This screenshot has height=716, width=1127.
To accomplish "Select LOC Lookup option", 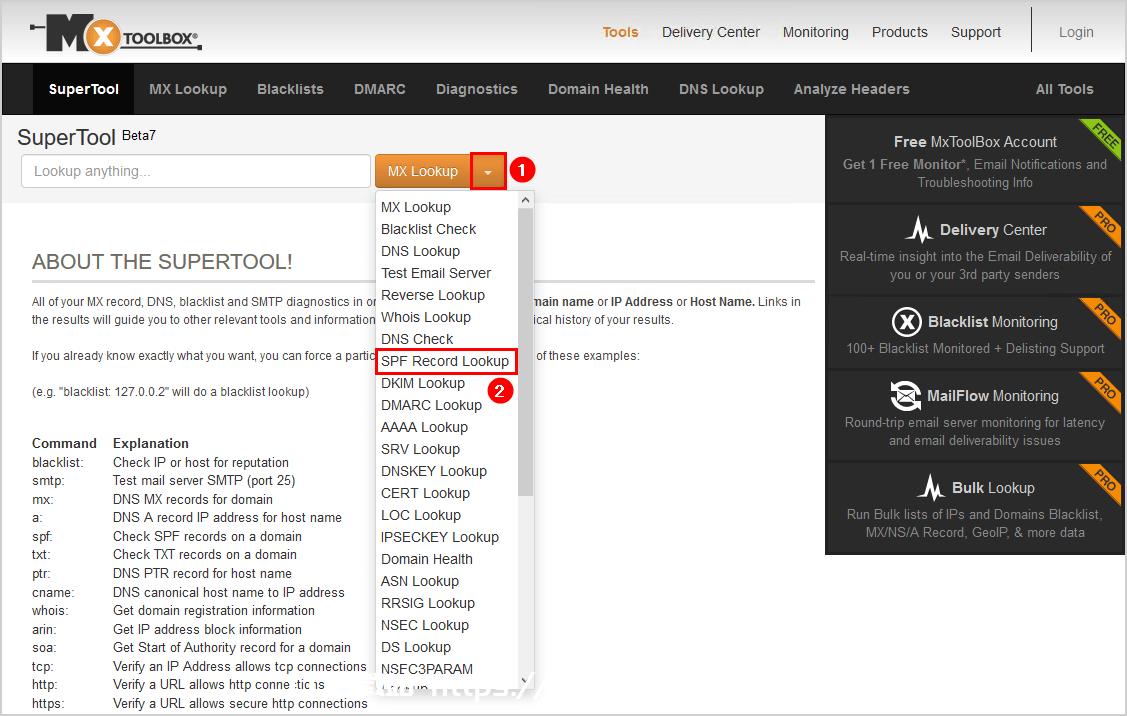I will tap(421, 515).
